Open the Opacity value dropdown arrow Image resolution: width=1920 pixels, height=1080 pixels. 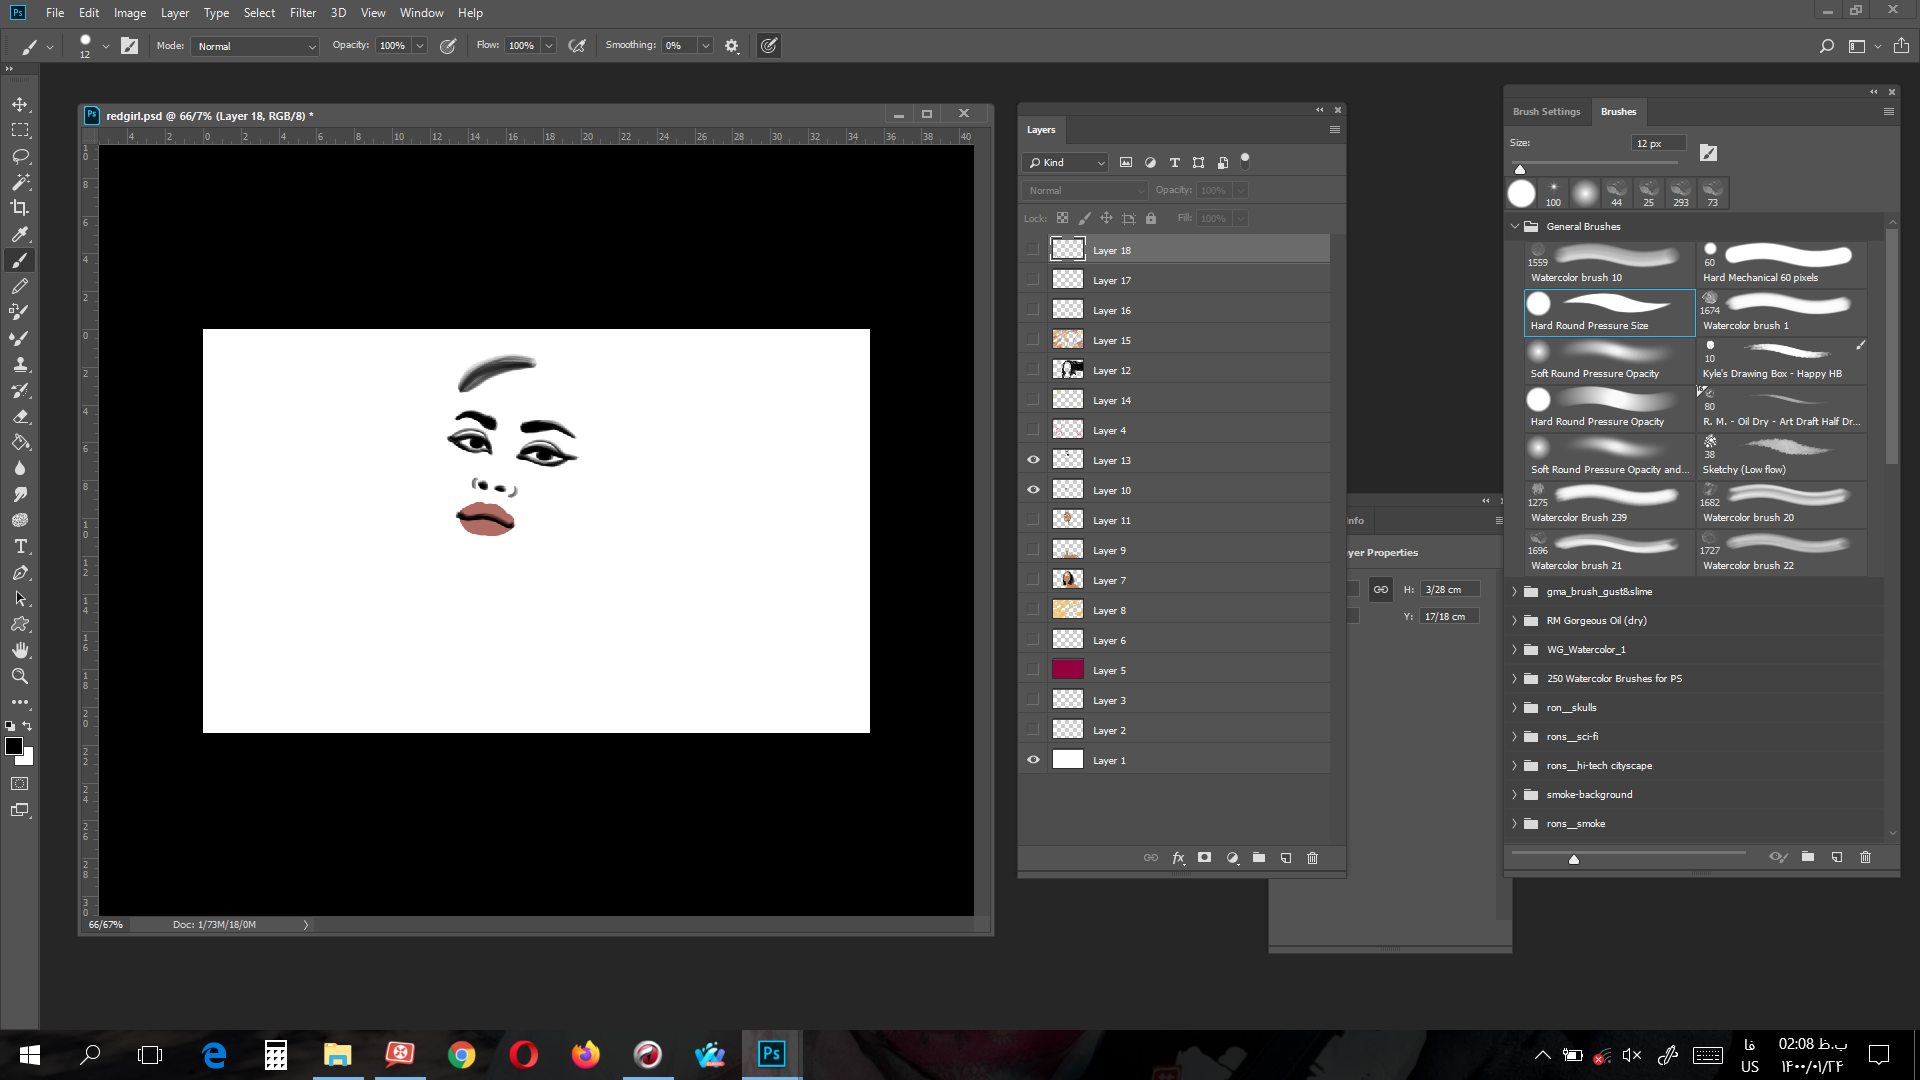(x=420, y=46)
